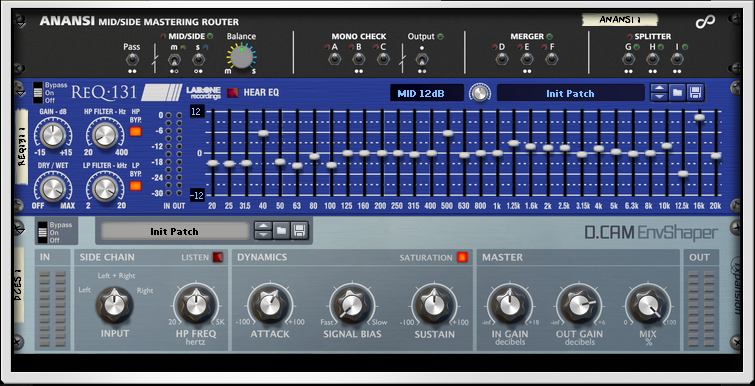Click the Anansi infinity logo icon
755x386 pixels.
(705, 21)
